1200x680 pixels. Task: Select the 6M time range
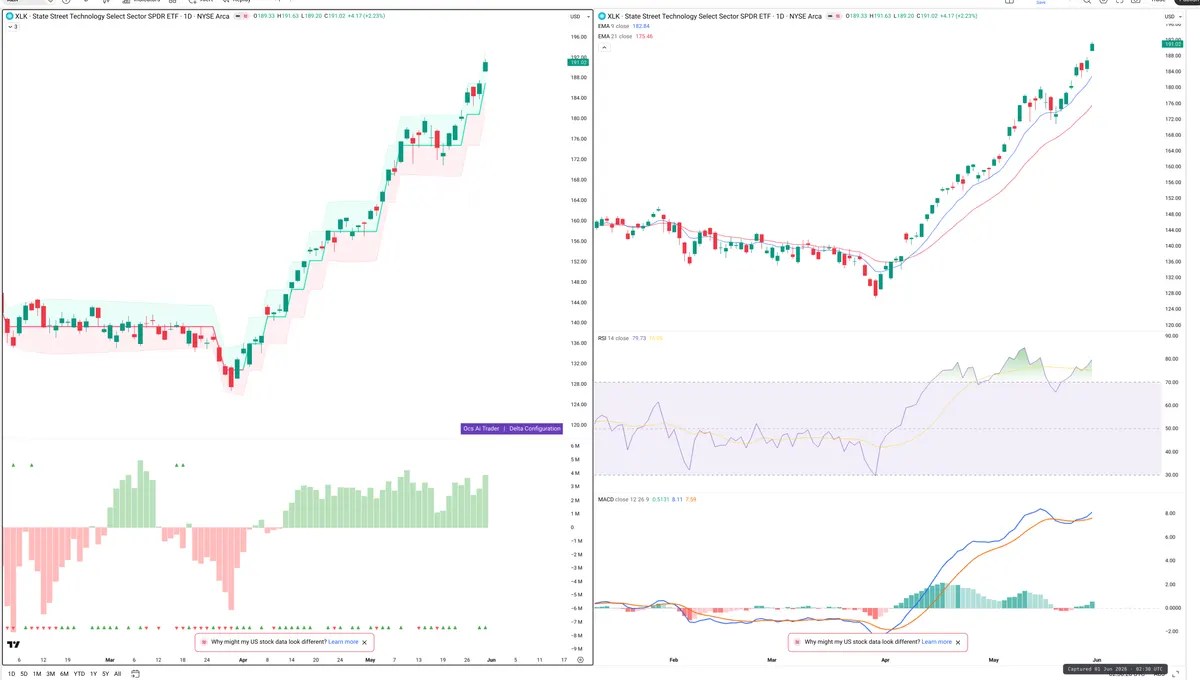click(64, 674)
